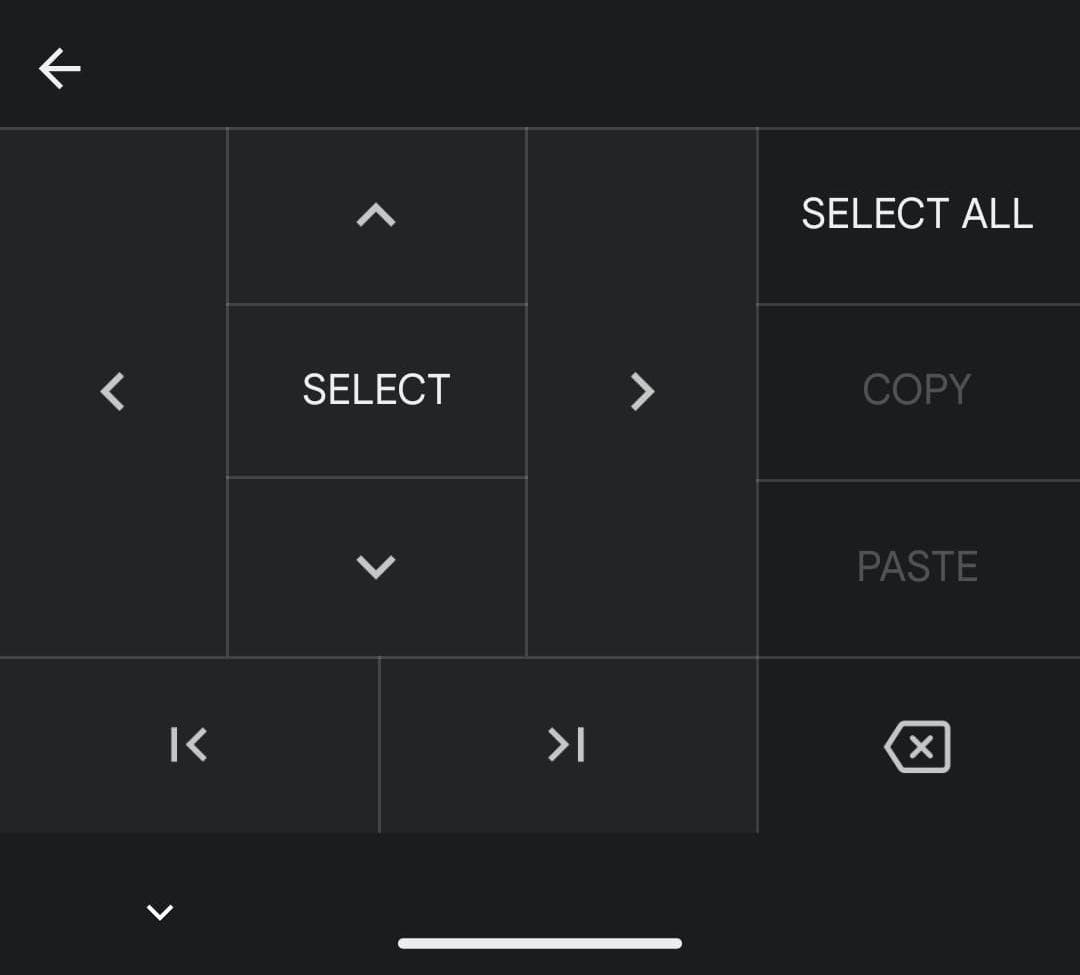This screenshot has height=975, width=1080.
Task: Collapse the keyboard with bottom chevron
Action: [x=160, y=911]
